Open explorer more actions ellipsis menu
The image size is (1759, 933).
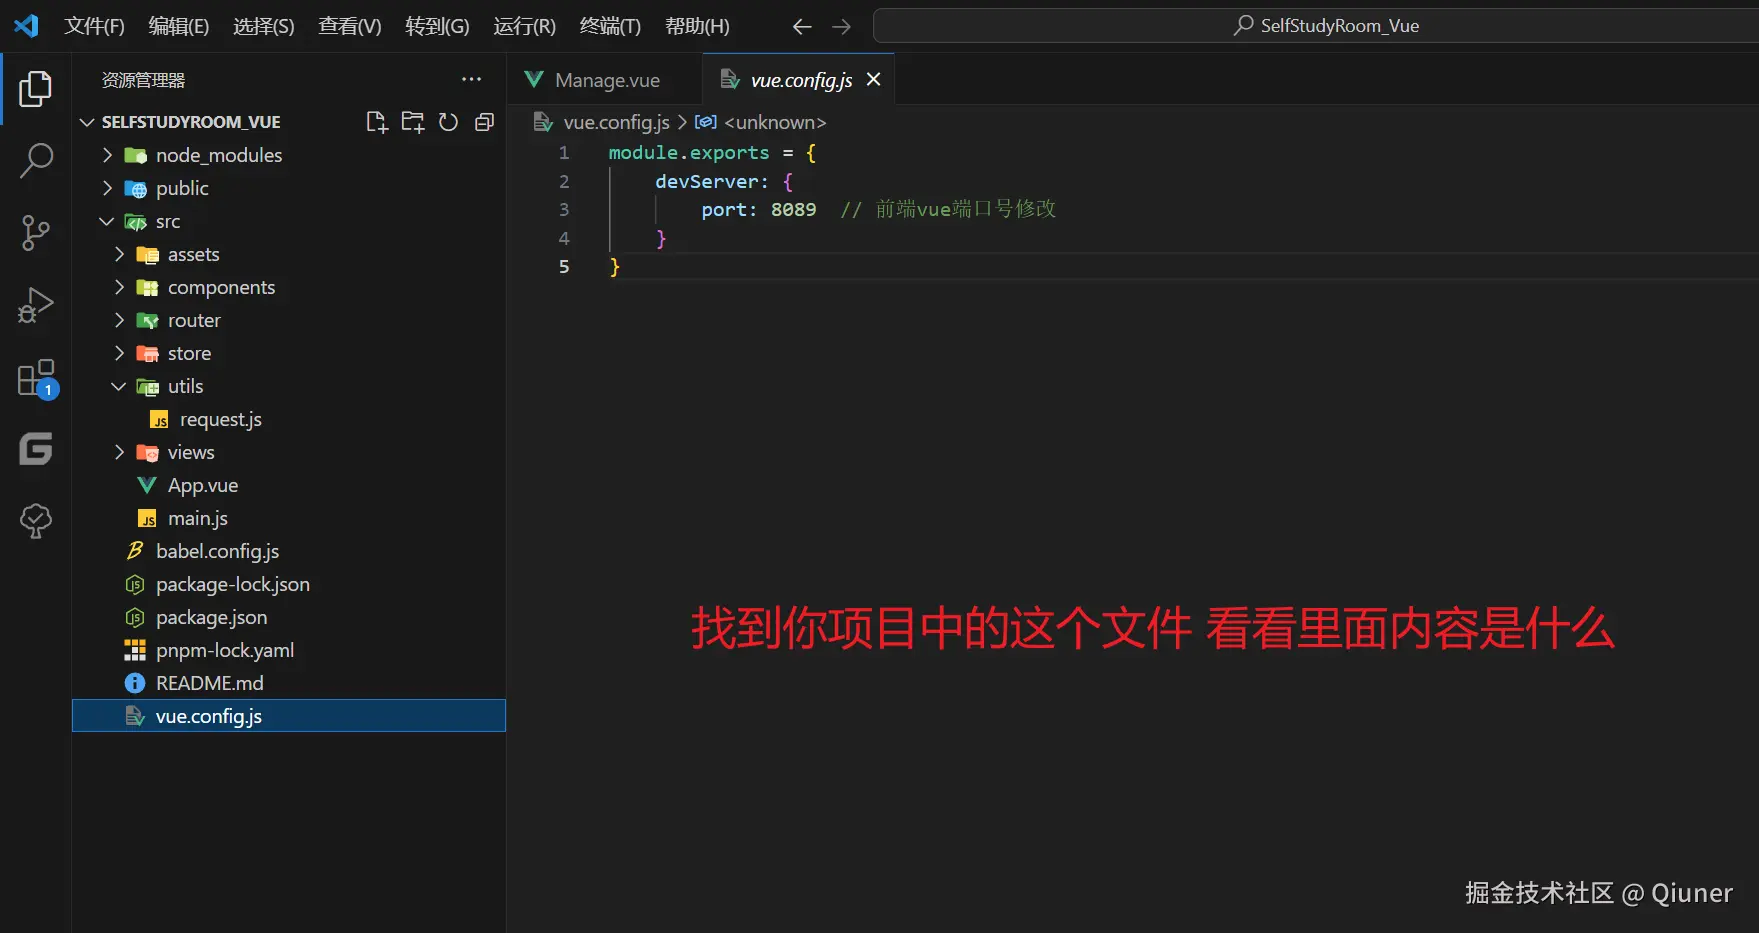tap(471, 79)
